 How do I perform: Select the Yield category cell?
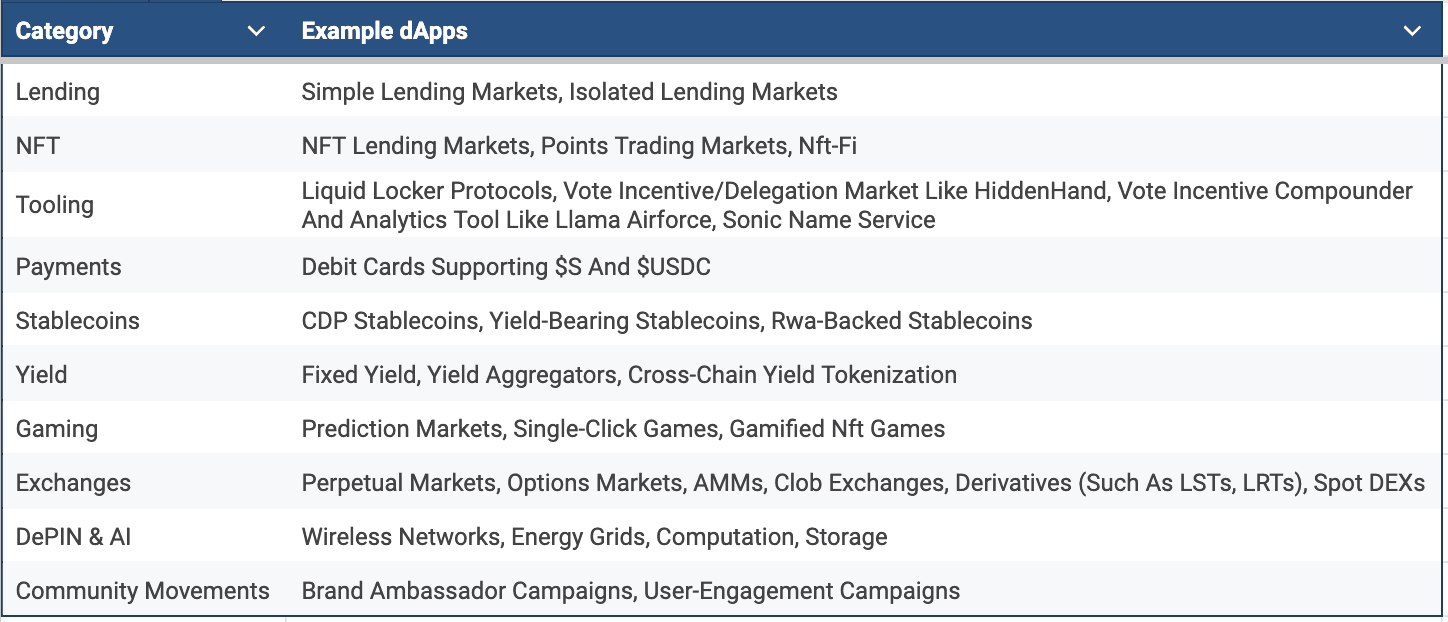click(144, 375)
